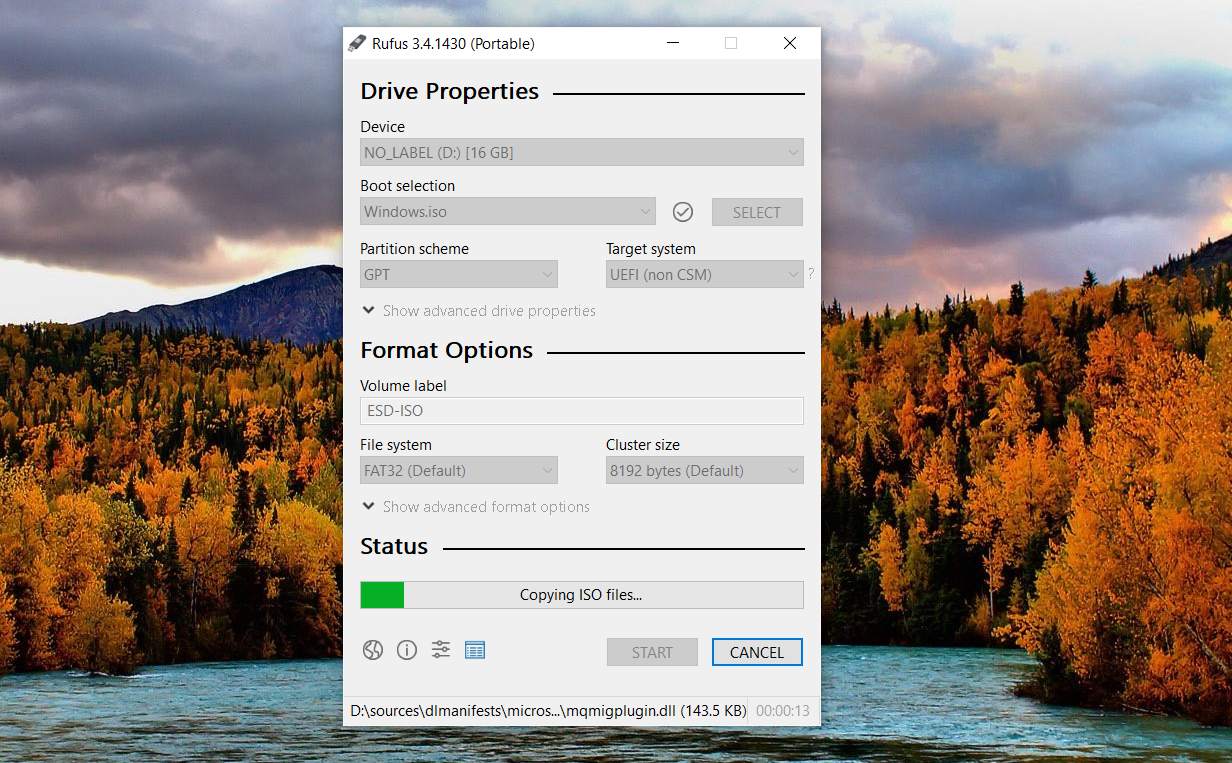1232x763 pixels.
Task: Open the language selection globe
Action: coord(373,650)
